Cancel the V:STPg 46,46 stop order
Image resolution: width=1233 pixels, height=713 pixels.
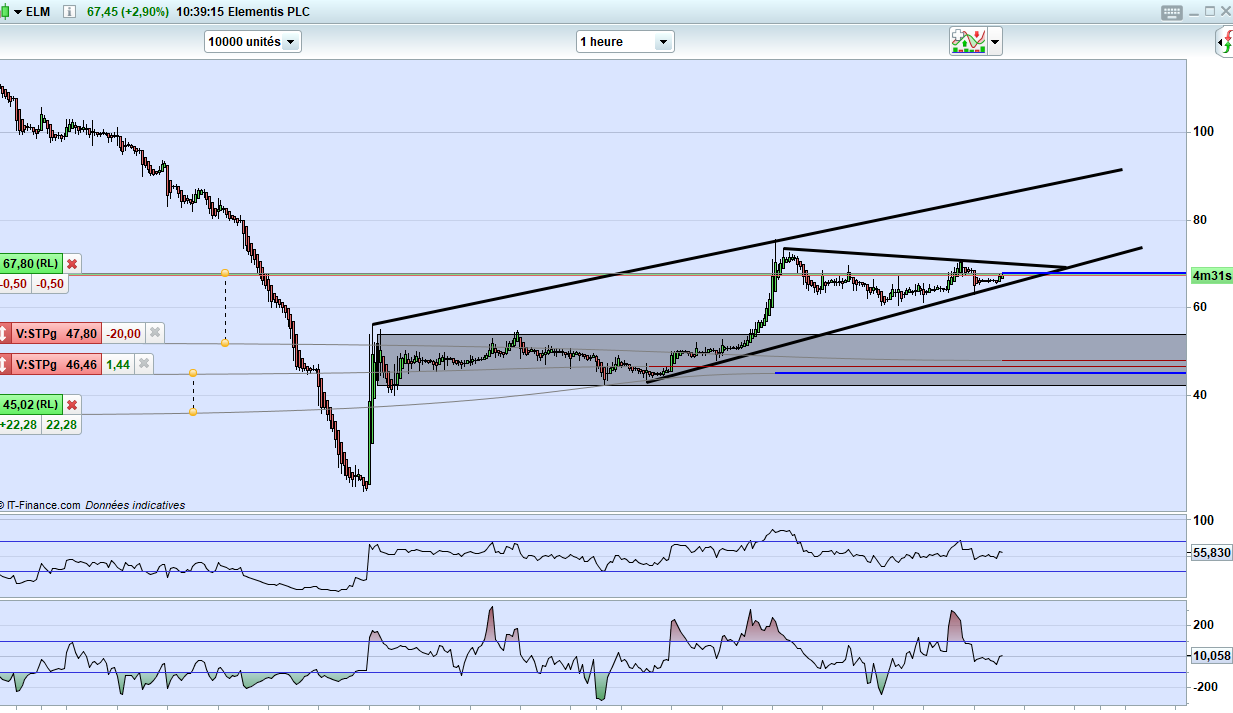(145, 364)
